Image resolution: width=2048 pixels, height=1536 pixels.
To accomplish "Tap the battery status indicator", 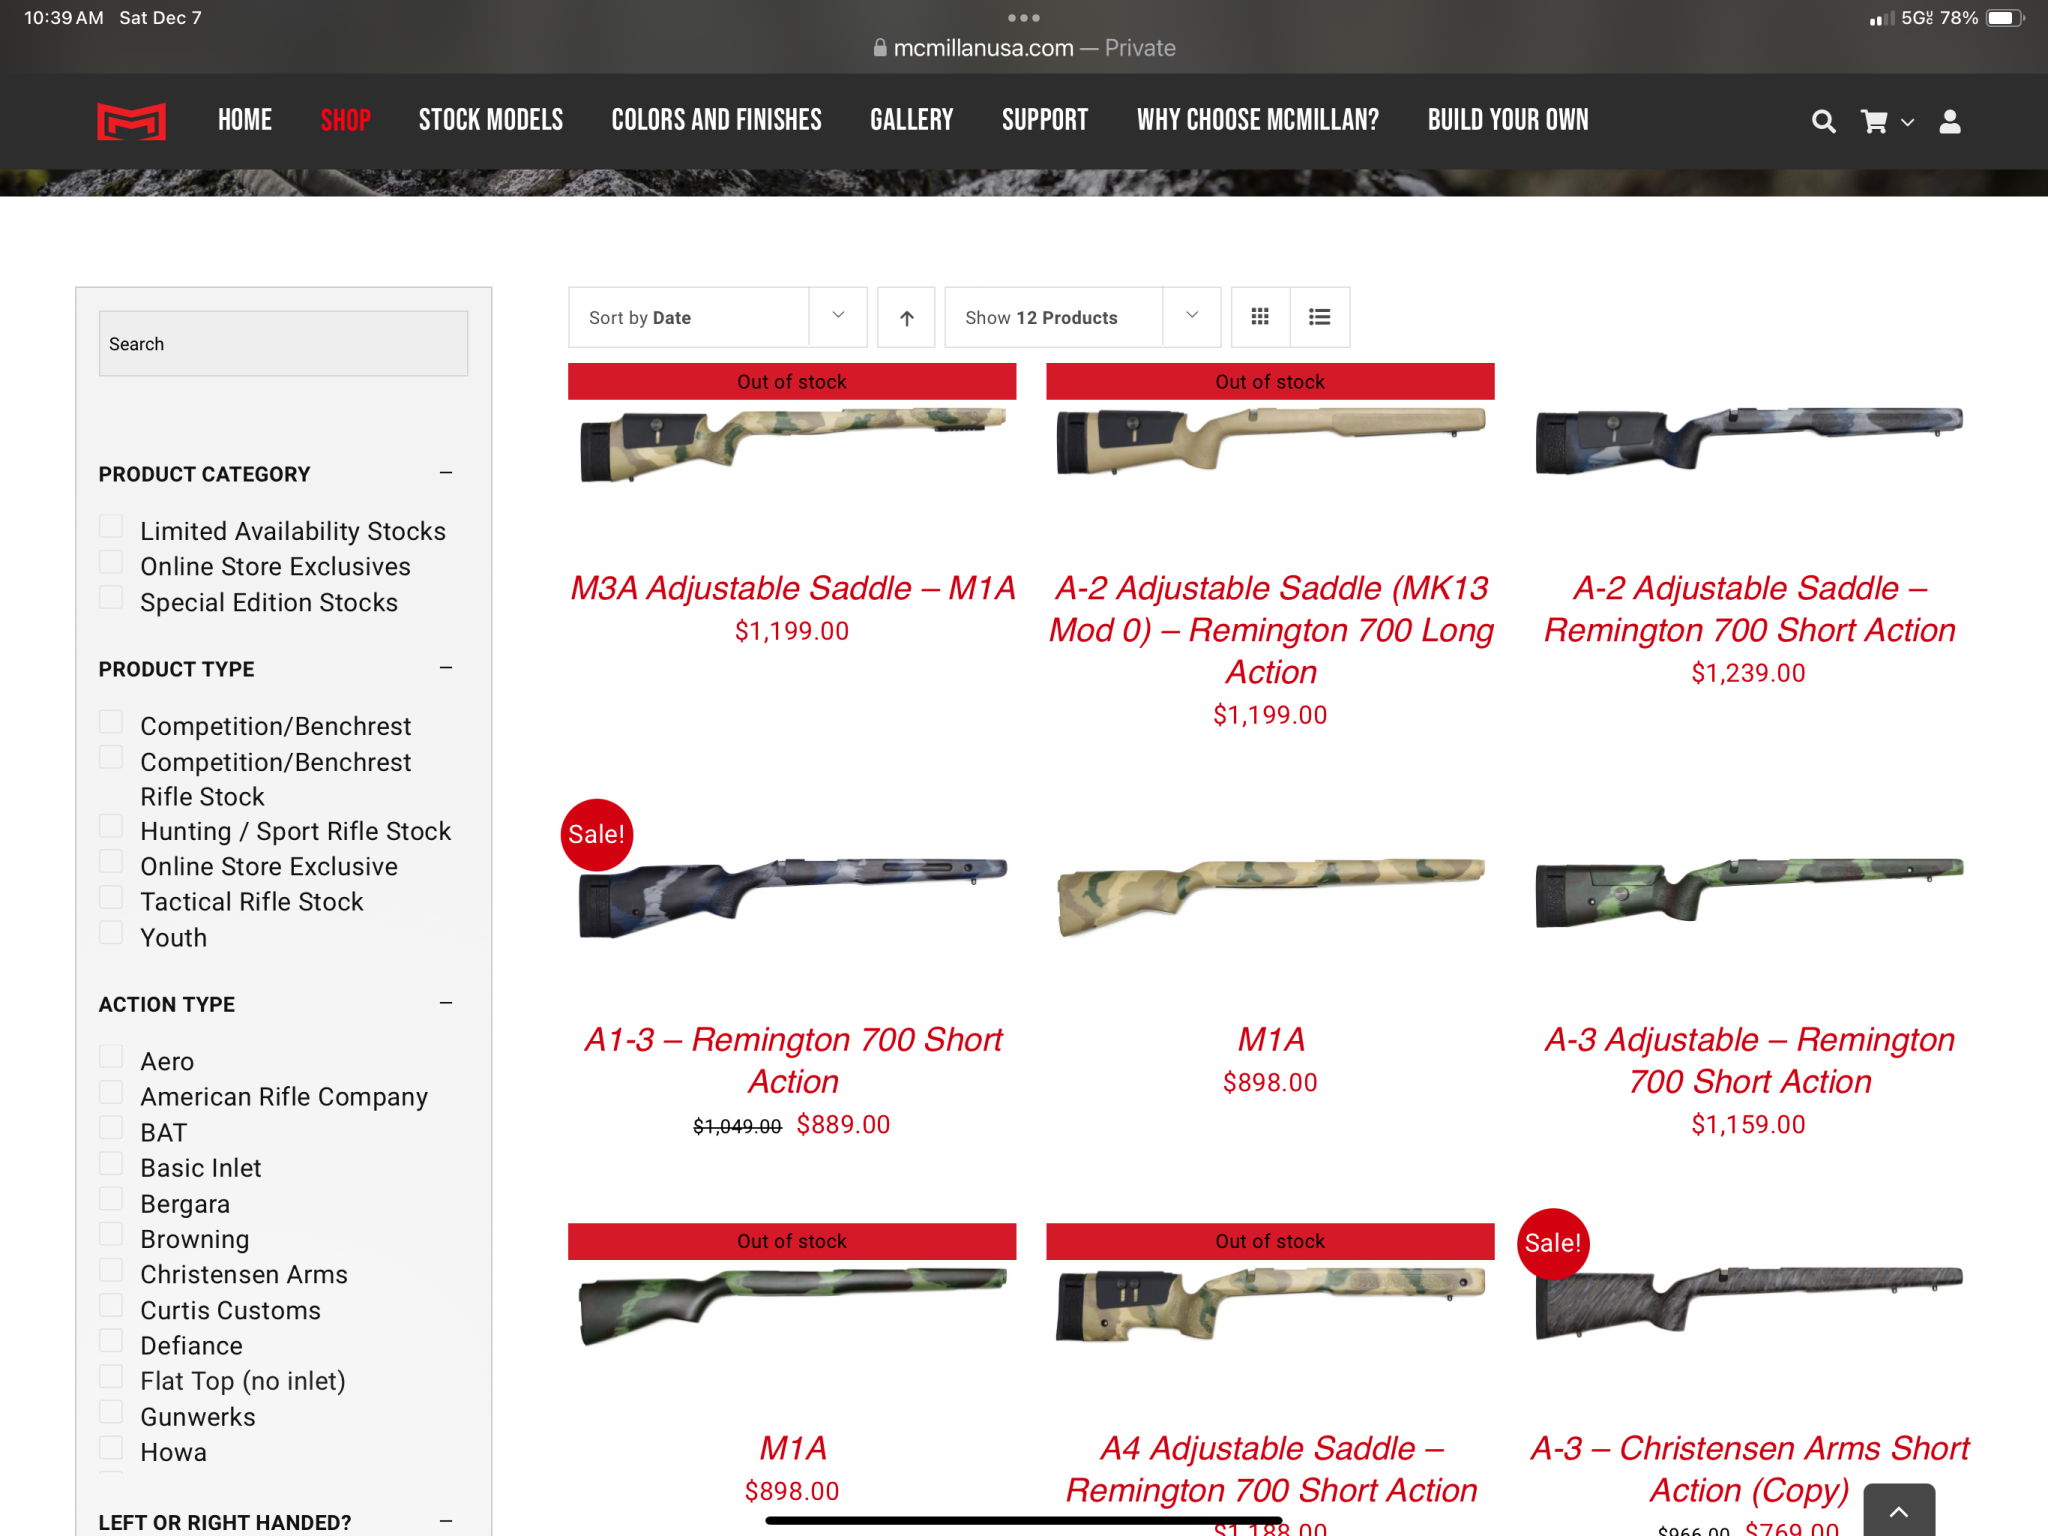I will click(x=2004, y=18).
